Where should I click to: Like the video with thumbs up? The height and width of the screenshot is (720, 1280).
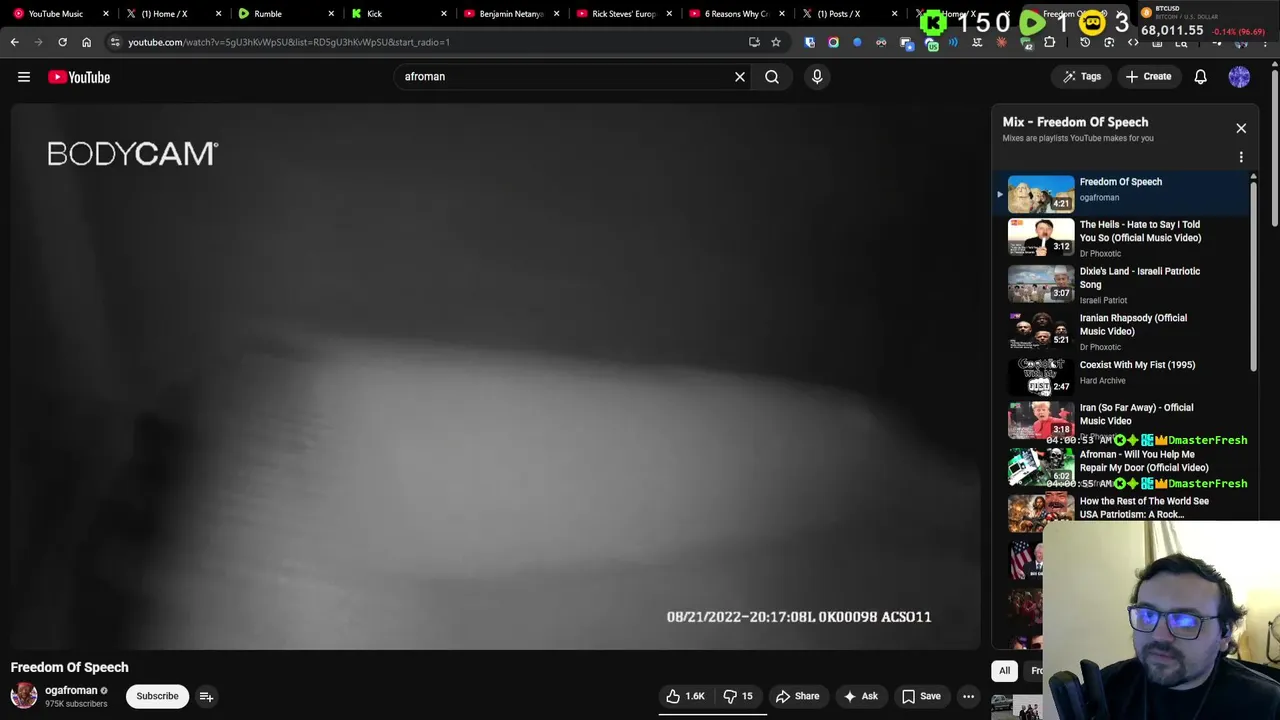pyautogui.click(x=686, y=696)
